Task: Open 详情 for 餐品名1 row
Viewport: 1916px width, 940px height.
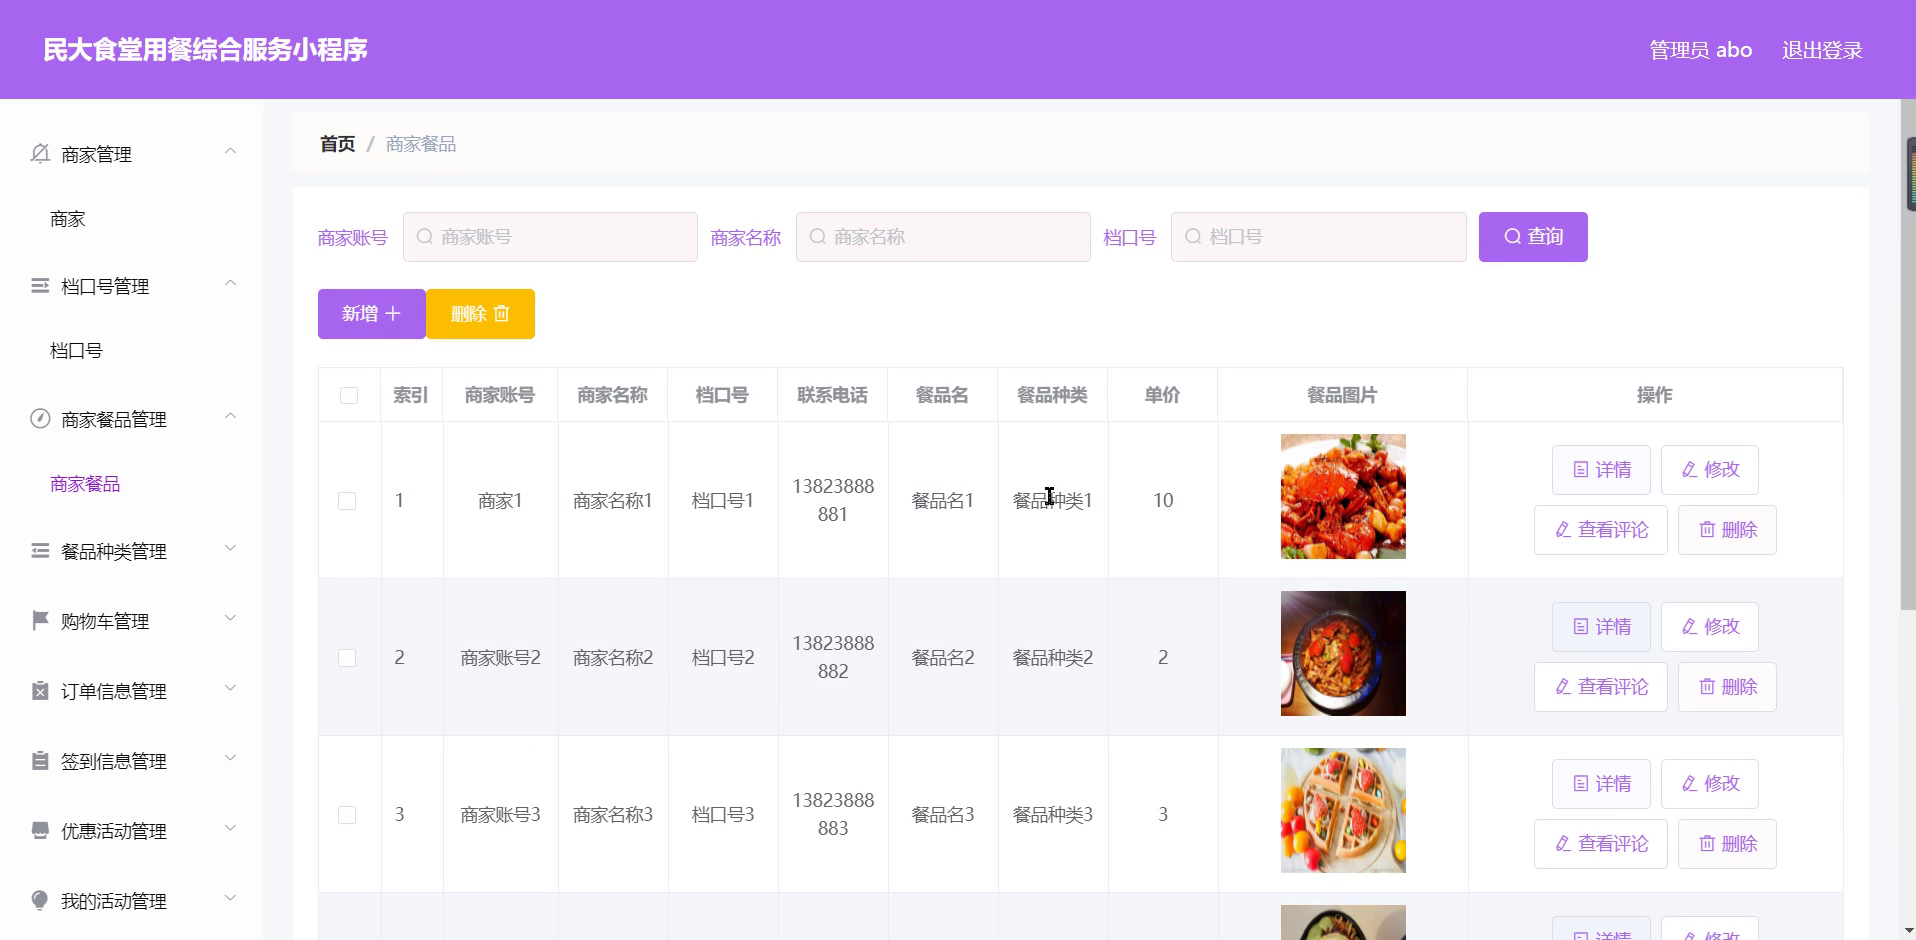Action: point(1601,470)
